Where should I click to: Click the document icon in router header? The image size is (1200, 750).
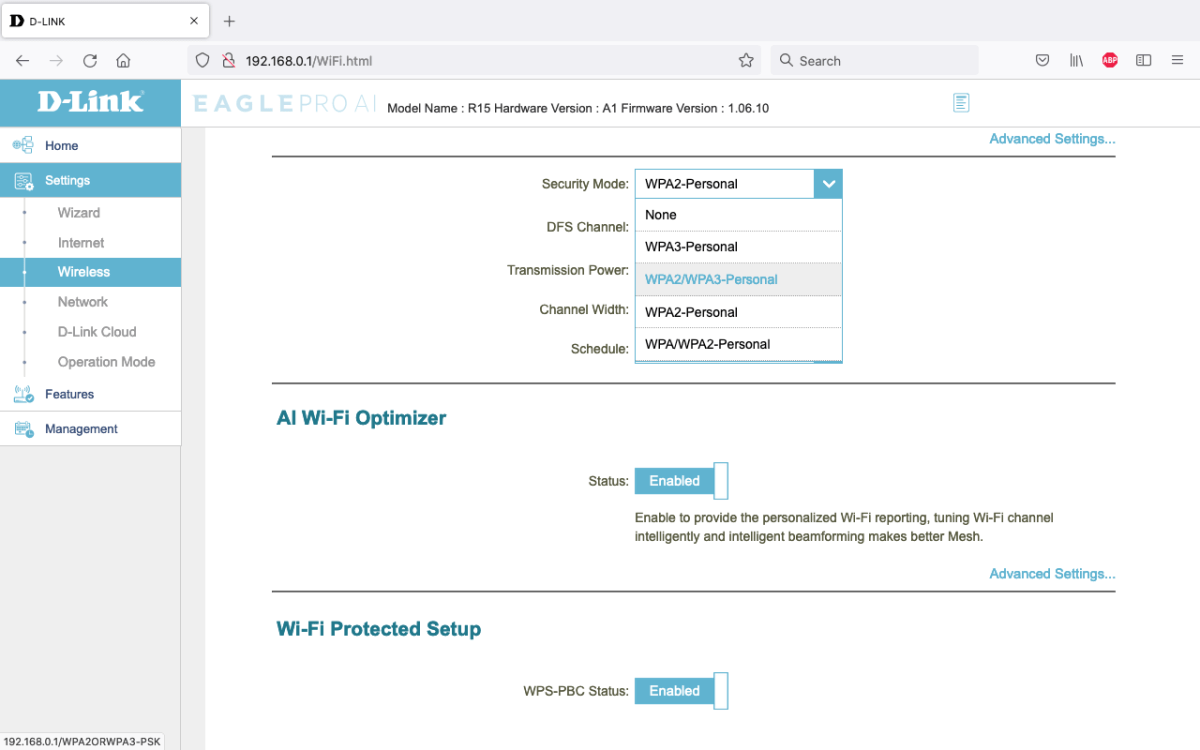click(961, 102)
